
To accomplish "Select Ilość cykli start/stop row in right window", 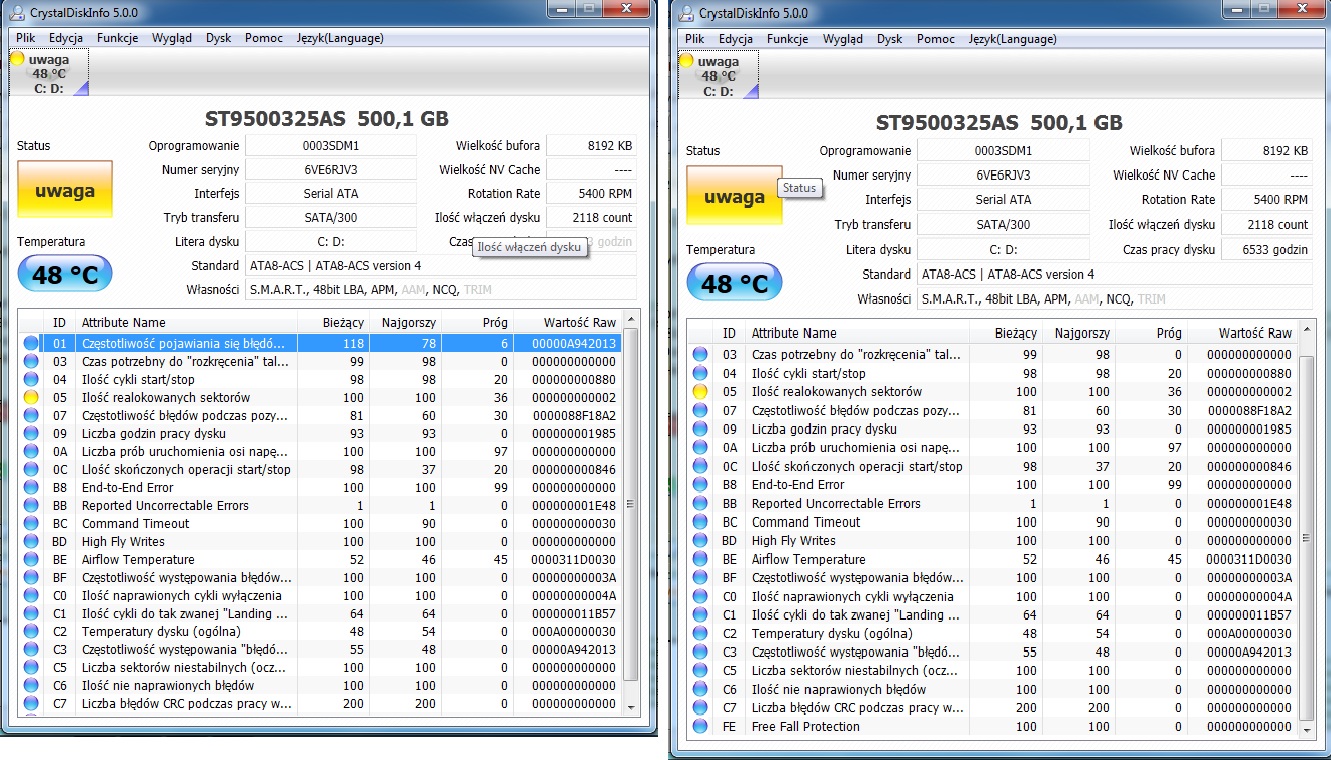I will [x=990, y=373].
